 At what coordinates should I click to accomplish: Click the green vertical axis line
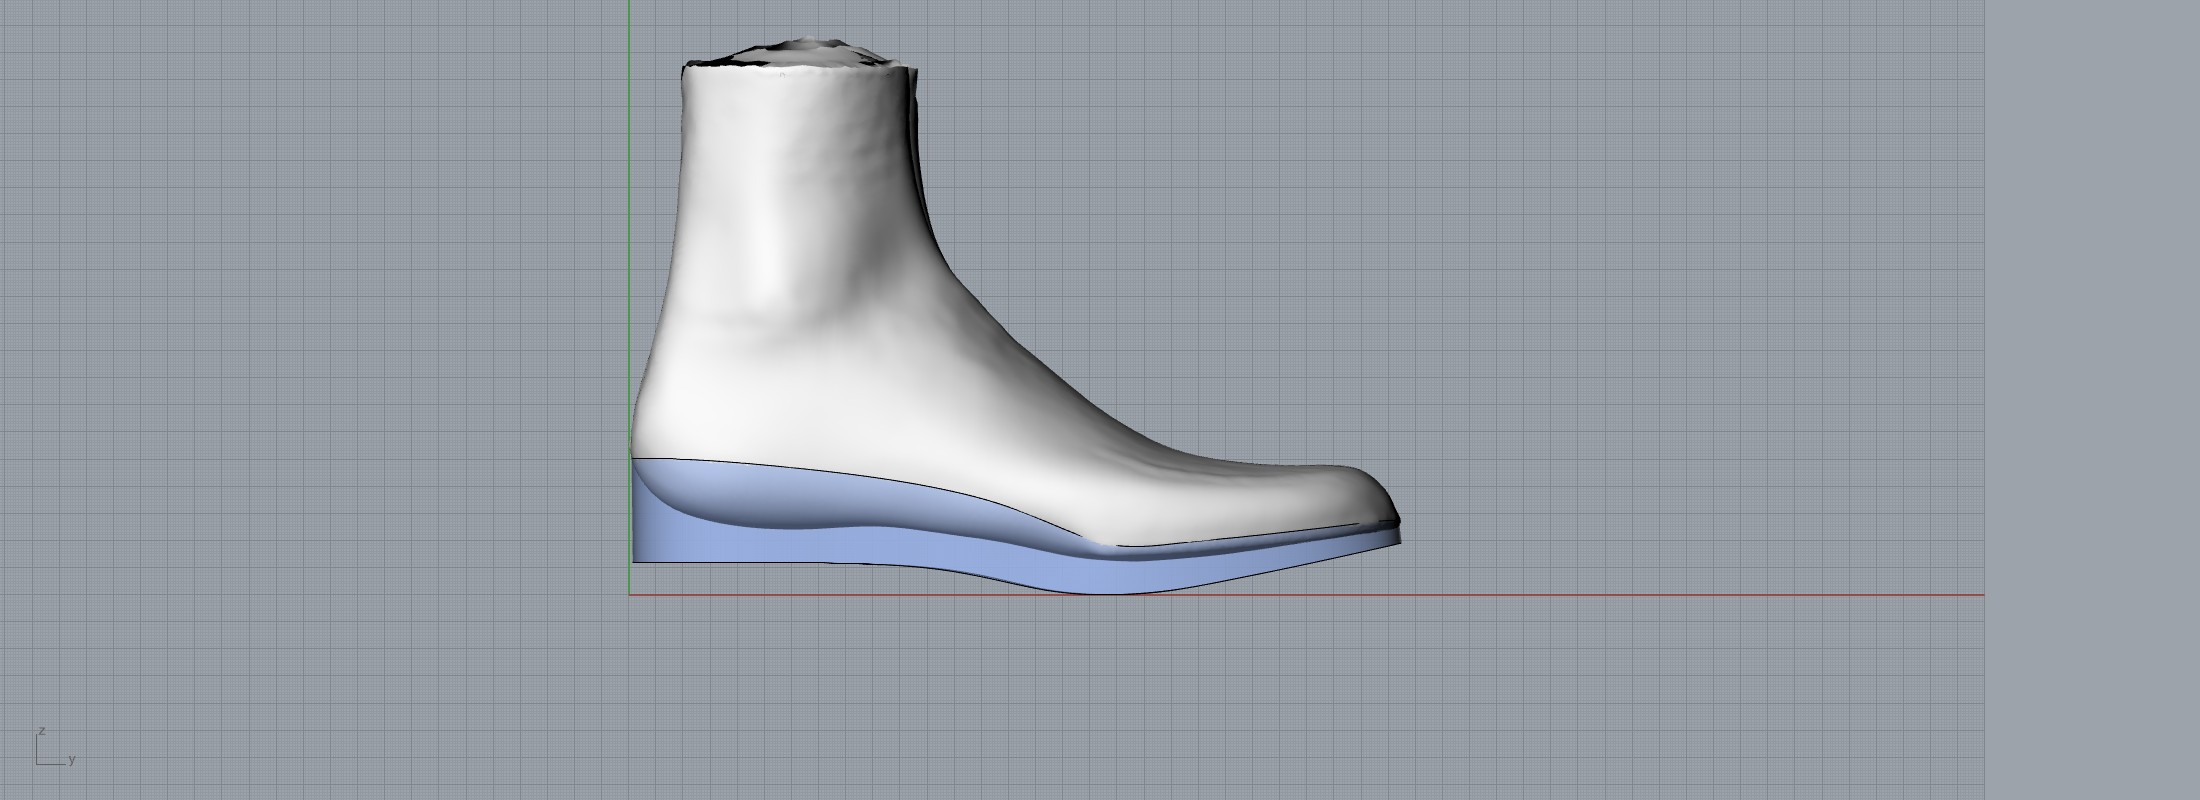629,250
